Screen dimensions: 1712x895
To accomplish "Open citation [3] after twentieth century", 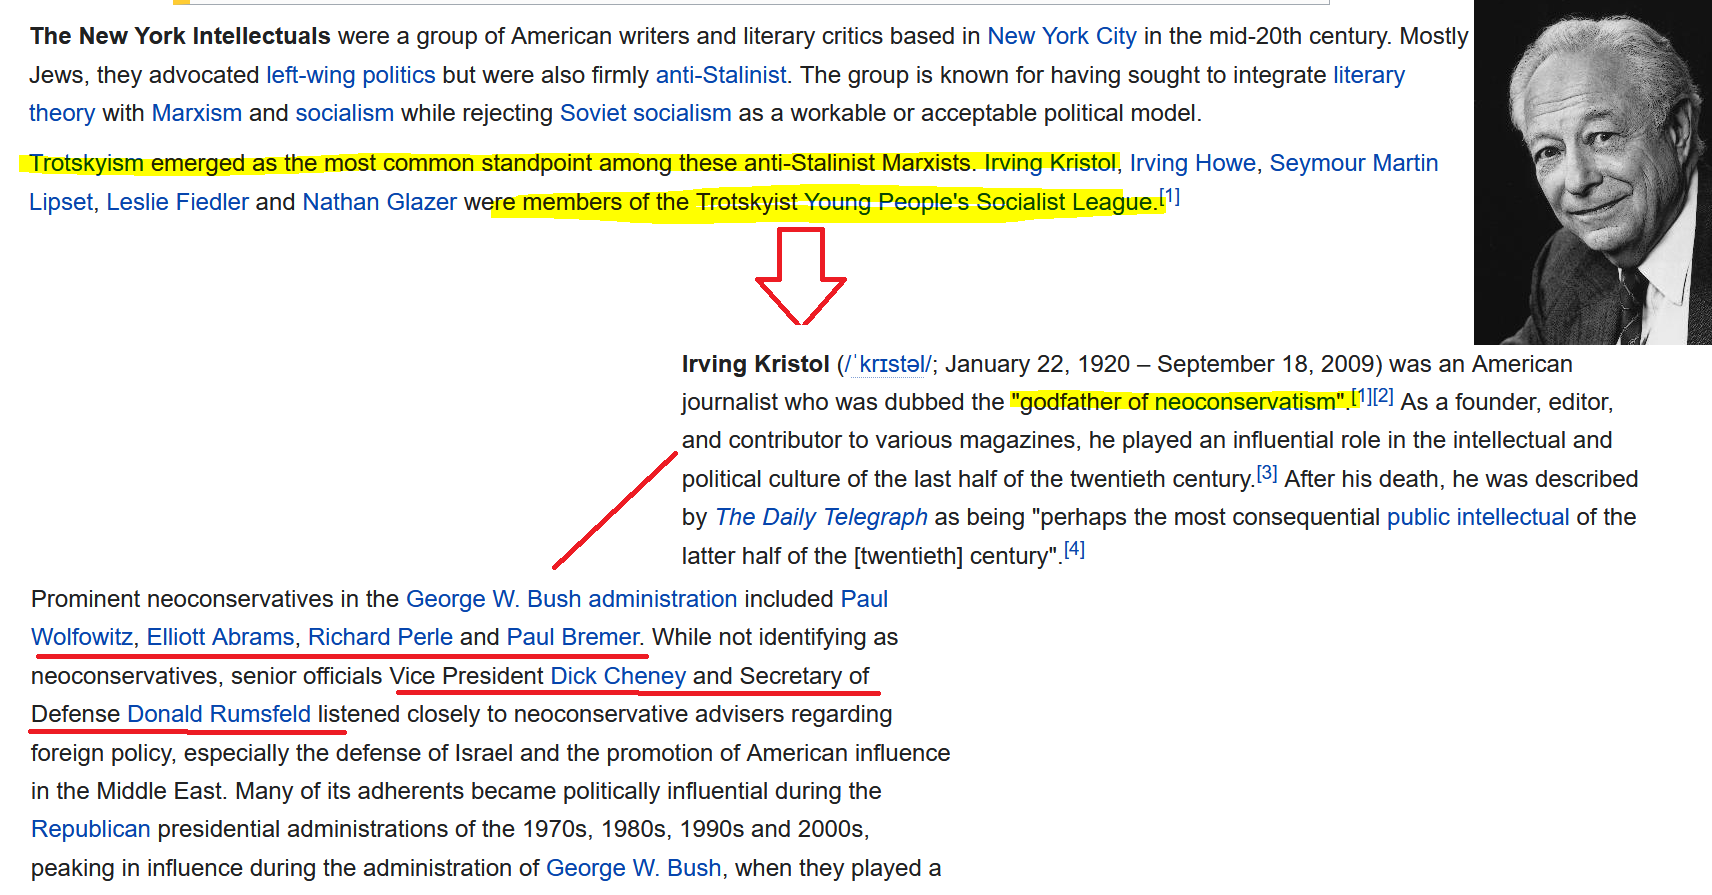I will tap(1267, 473).
